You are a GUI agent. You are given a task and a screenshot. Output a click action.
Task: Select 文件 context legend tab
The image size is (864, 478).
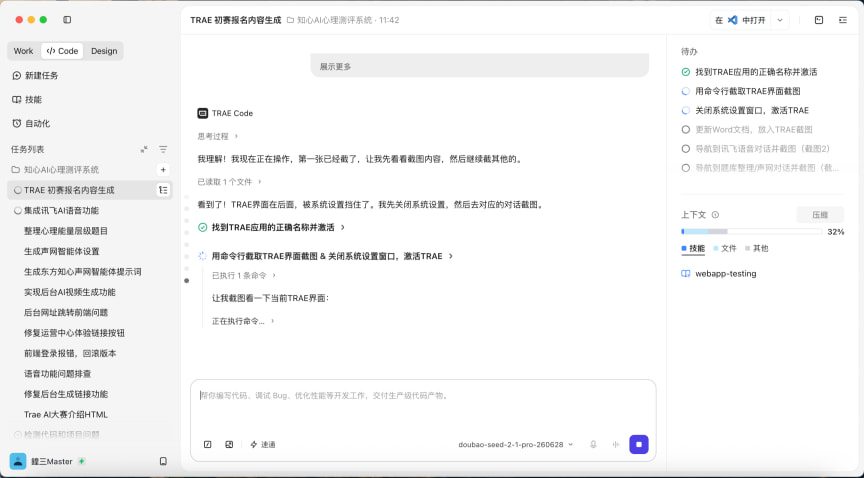[x=725, y=249]
